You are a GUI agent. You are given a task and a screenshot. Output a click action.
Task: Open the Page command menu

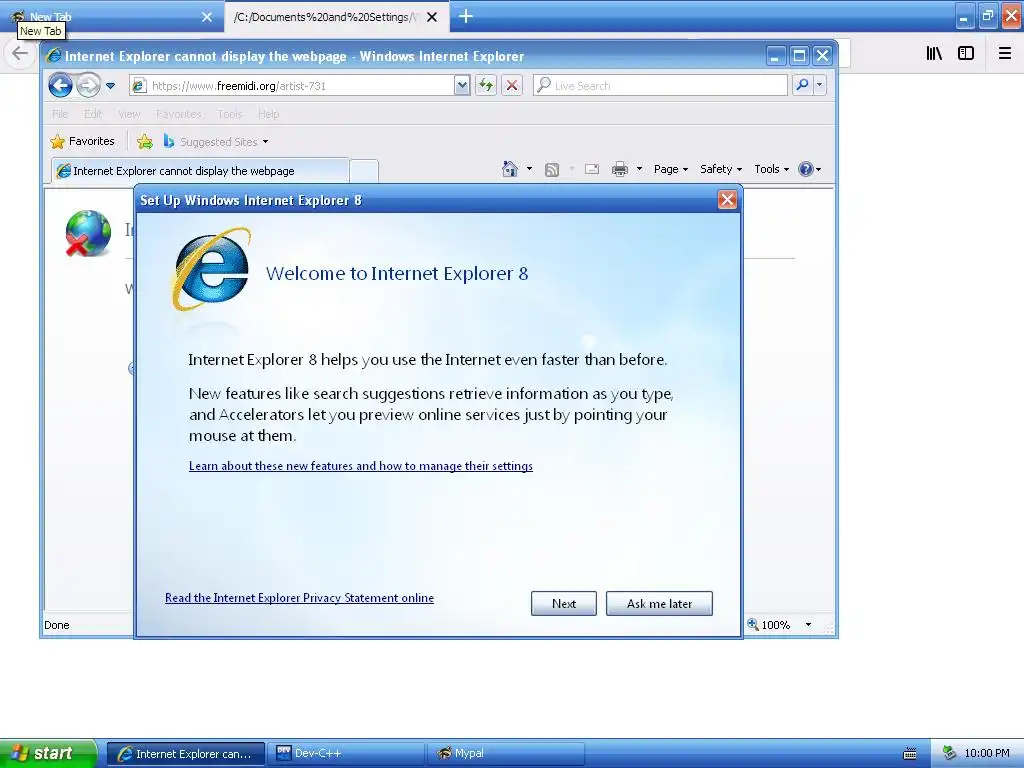click(x=671, y=169)
